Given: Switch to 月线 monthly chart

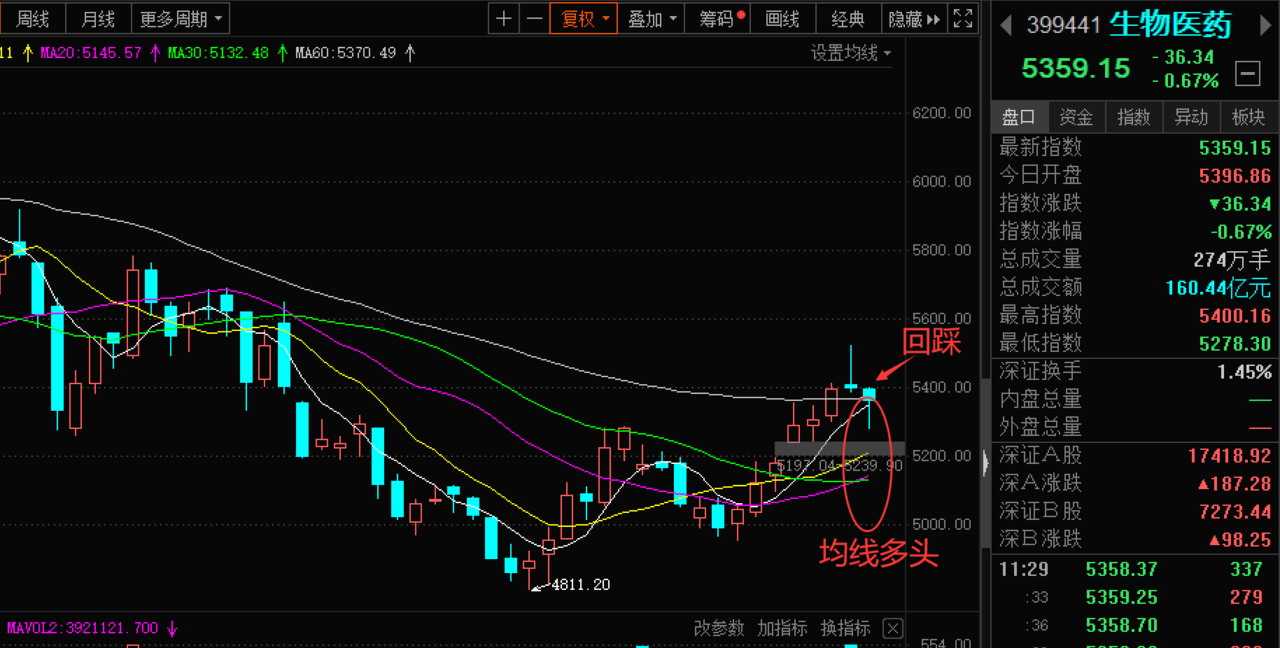Looking at the screenshot, I should tap(98, 18).
